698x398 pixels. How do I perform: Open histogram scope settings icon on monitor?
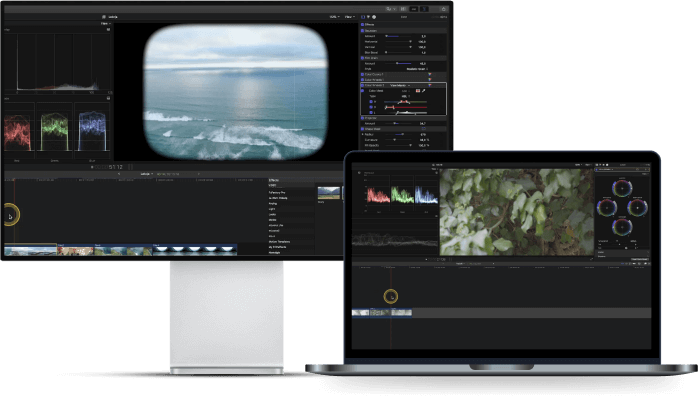[x=108, y=29]
